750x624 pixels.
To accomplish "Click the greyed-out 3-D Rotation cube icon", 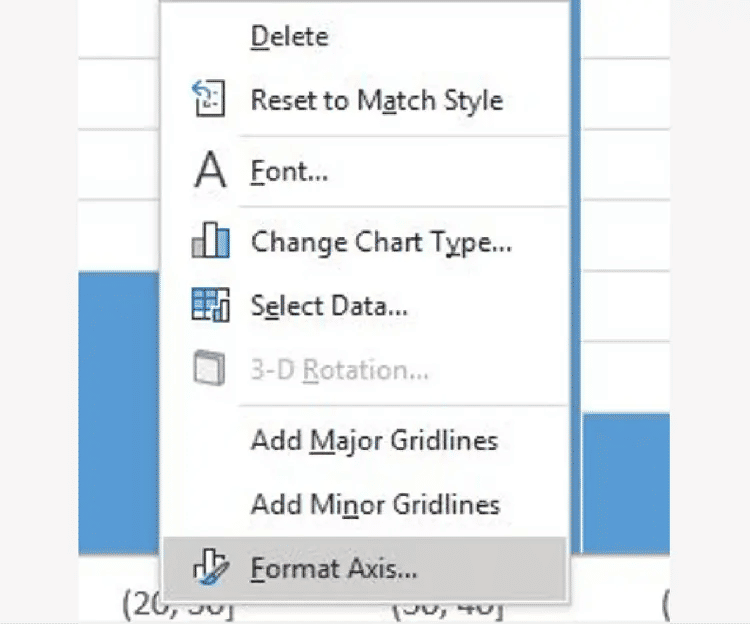I will (209, 368).
